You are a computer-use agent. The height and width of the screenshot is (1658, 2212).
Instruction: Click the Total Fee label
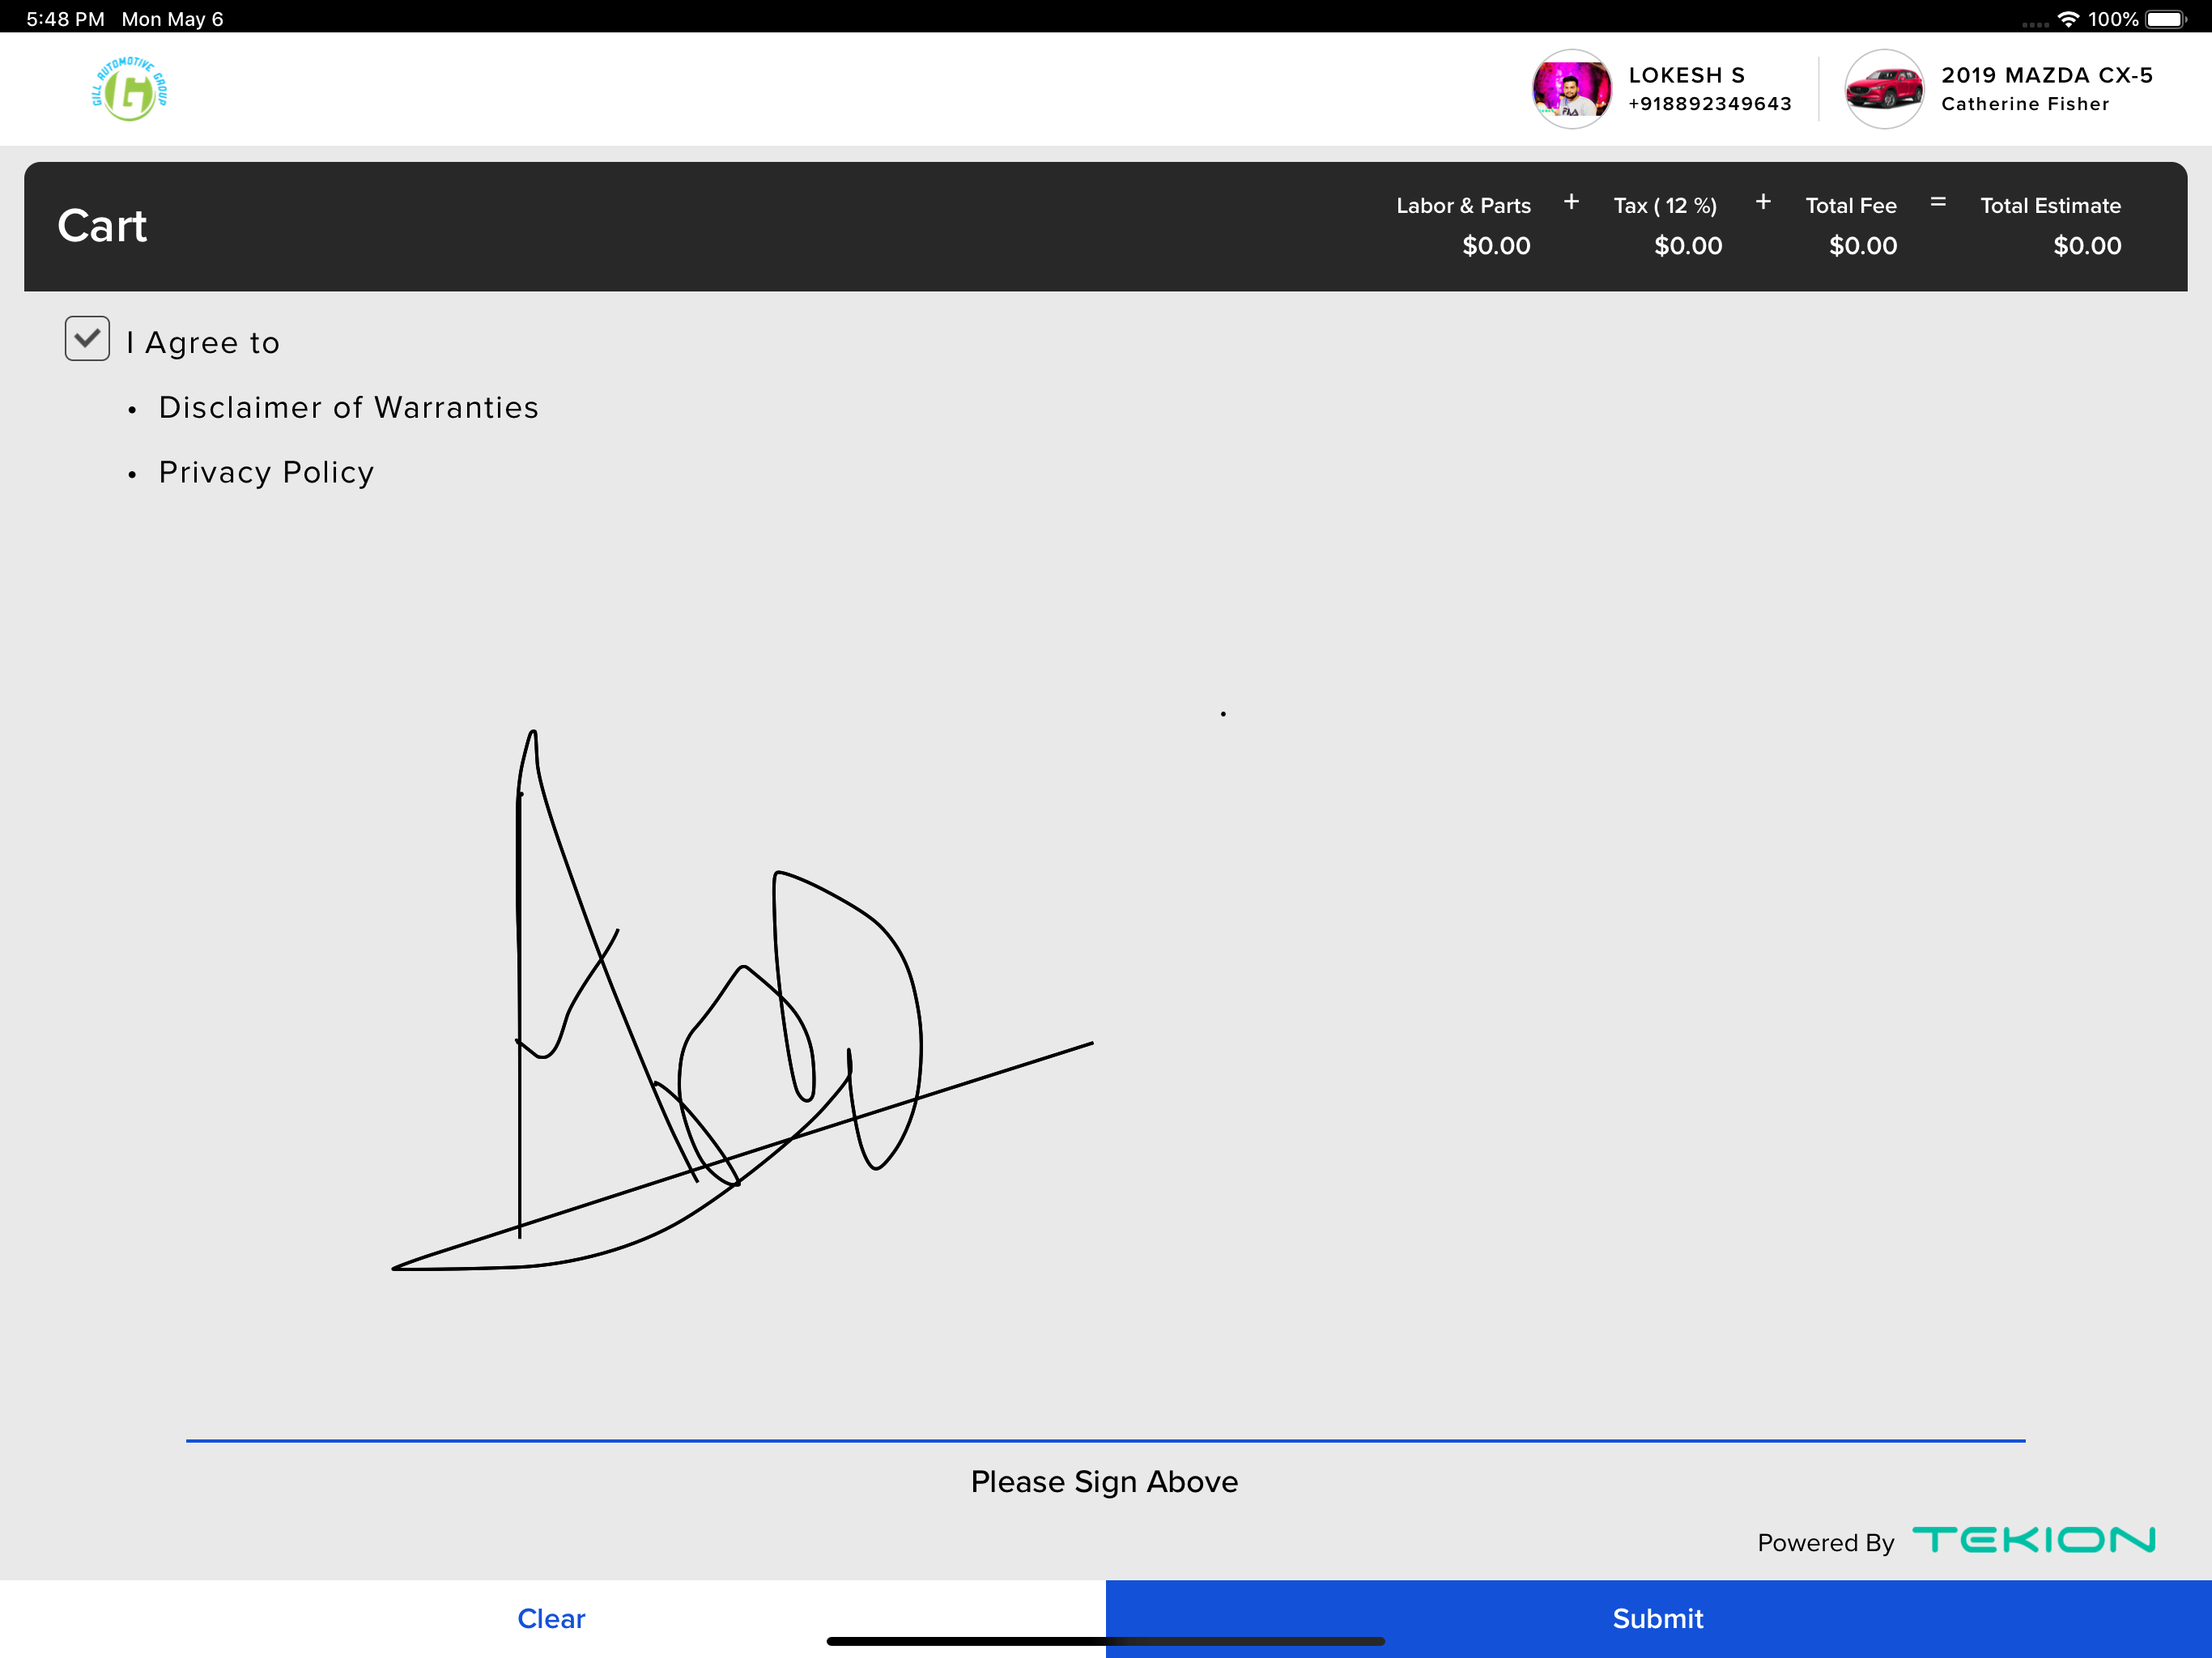[x=1851, y=206]
